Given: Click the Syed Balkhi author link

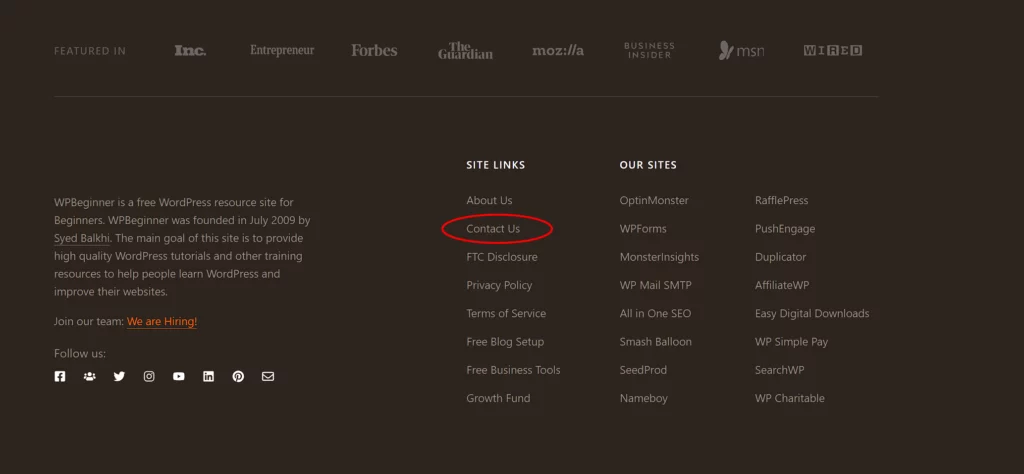Looking at the screenshot, I should (x=82, y=238).
